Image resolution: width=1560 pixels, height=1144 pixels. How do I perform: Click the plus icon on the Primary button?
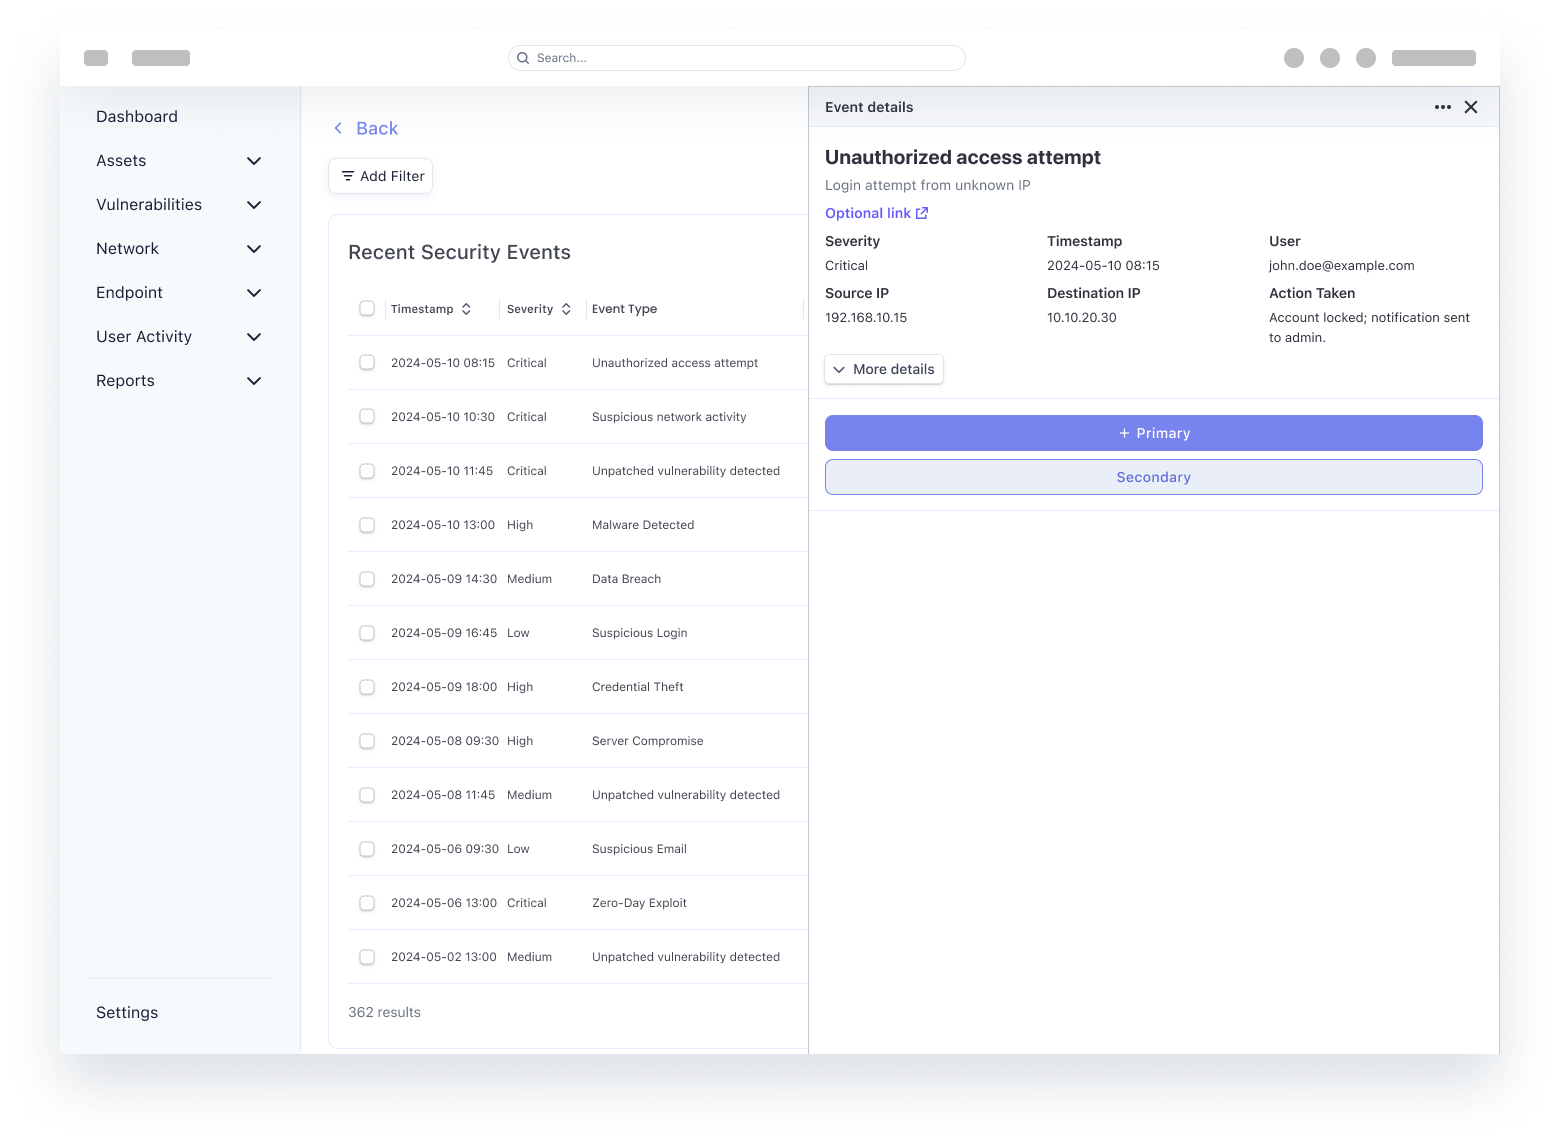(1124, 432)
